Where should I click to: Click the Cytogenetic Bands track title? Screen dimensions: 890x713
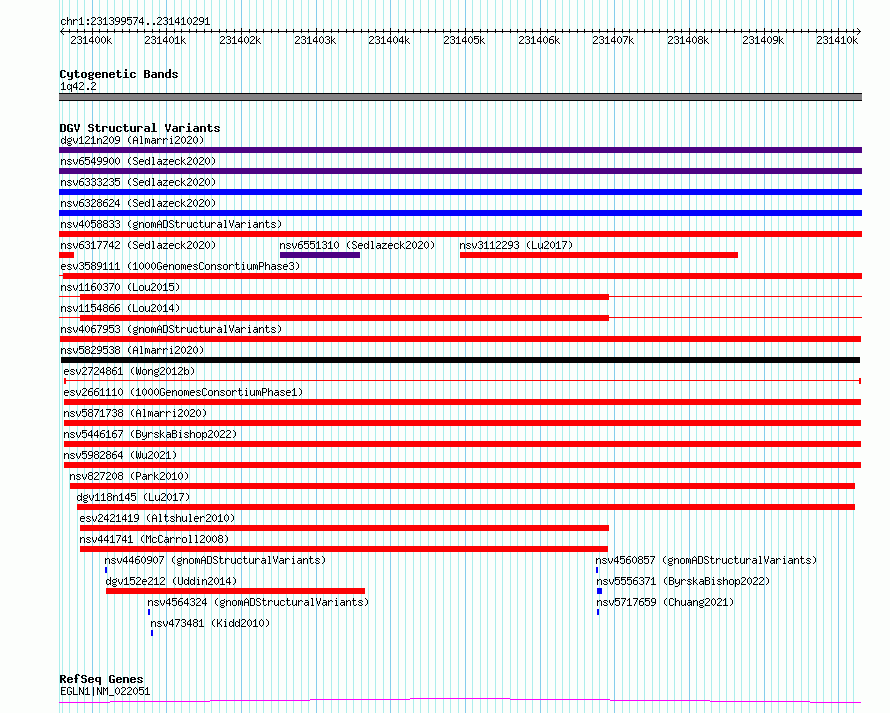pos(119,74)
